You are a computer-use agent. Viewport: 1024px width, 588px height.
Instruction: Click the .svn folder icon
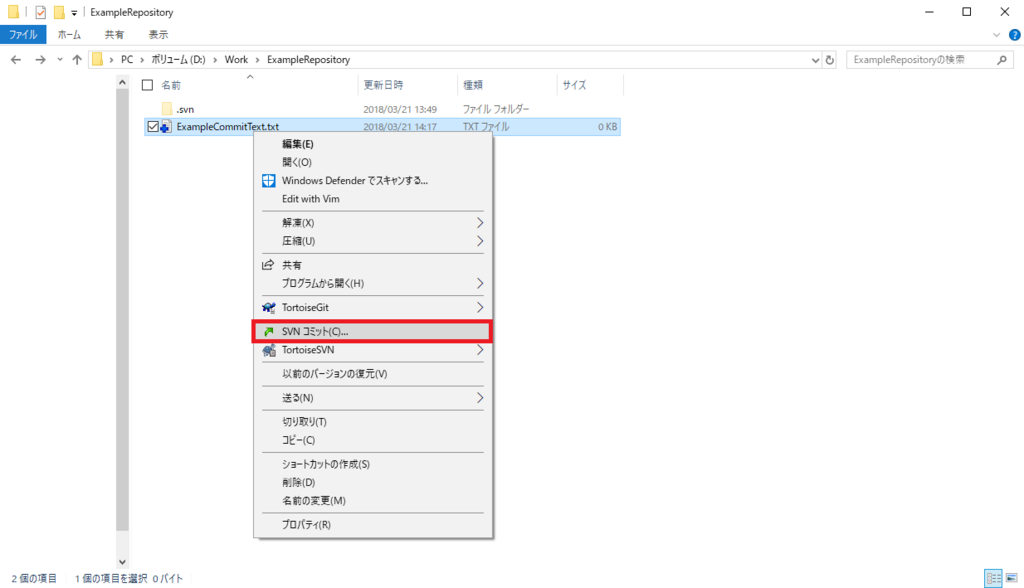tap(167, 108)
